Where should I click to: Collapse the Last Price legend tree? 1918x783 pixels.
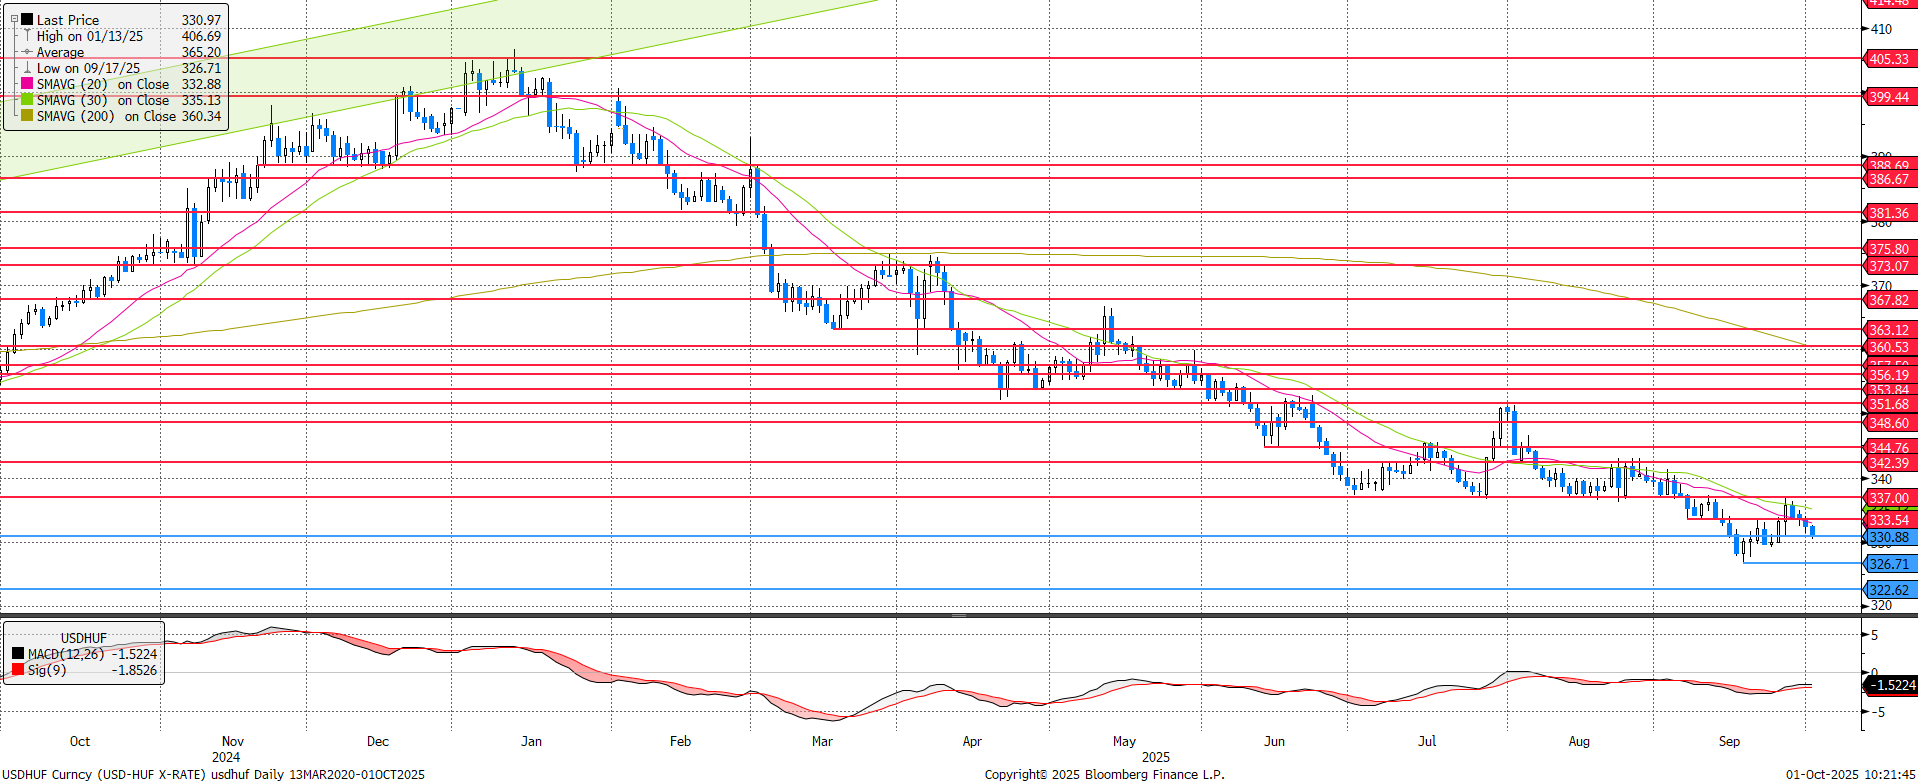(x=14, y=20)
